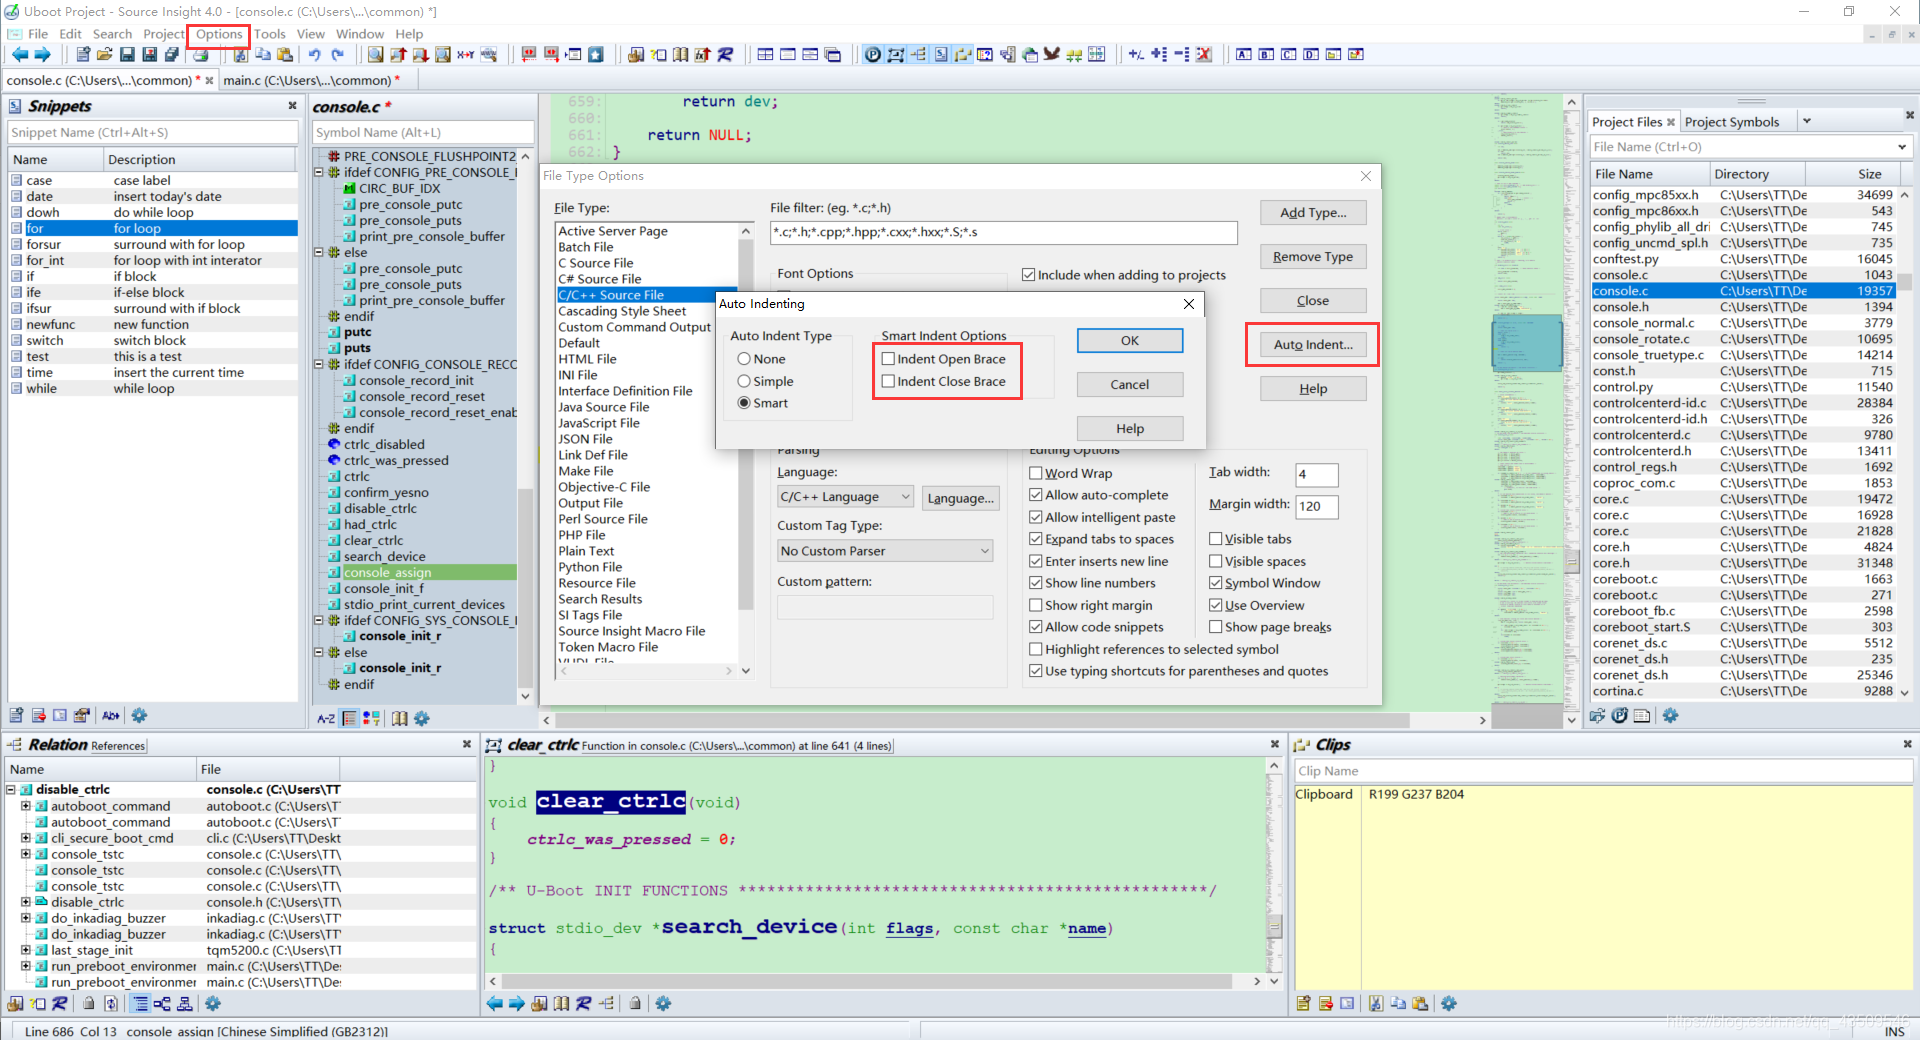Viewport: 1920px width, 1040px height.
Task: Click the A-Z sort icon in symbol panel
Action: pos(326,718)
